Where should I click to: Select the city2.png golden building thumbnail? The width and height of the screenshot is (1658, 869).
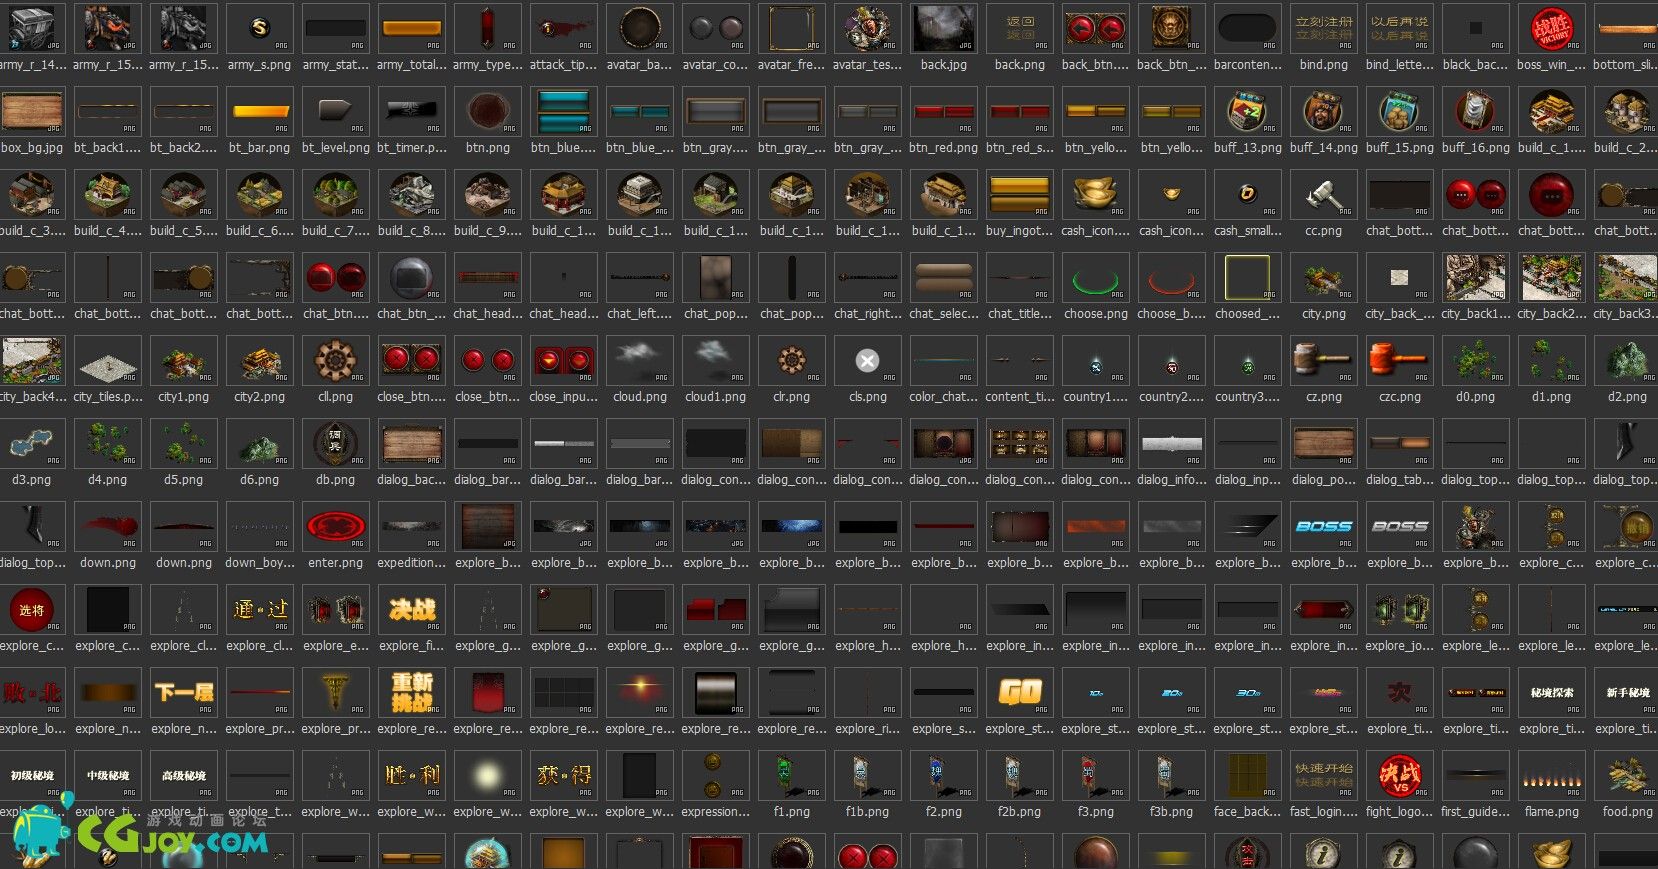pos(260,360)
